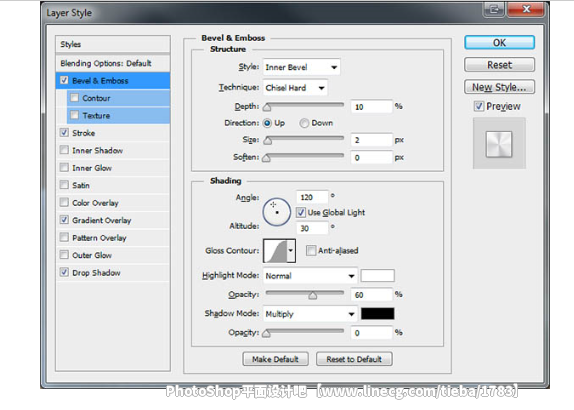Click the layer style preview thumbnail
Image resolution: width=574 pixels, height=410 pixels.
499,144
